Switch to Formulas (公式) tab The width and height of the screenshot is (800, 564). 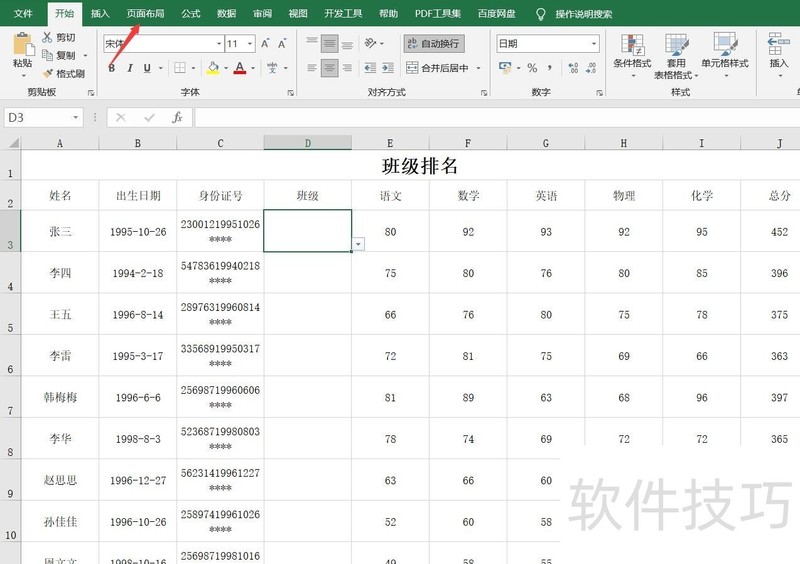(190, 14)
